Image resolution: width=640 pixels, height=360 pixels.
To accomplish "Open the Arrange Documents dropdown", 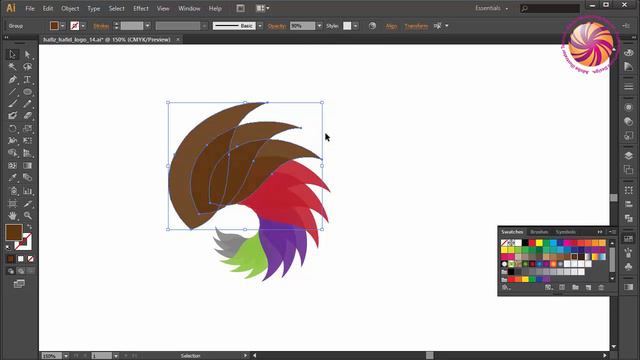I will tap(262, 8).
